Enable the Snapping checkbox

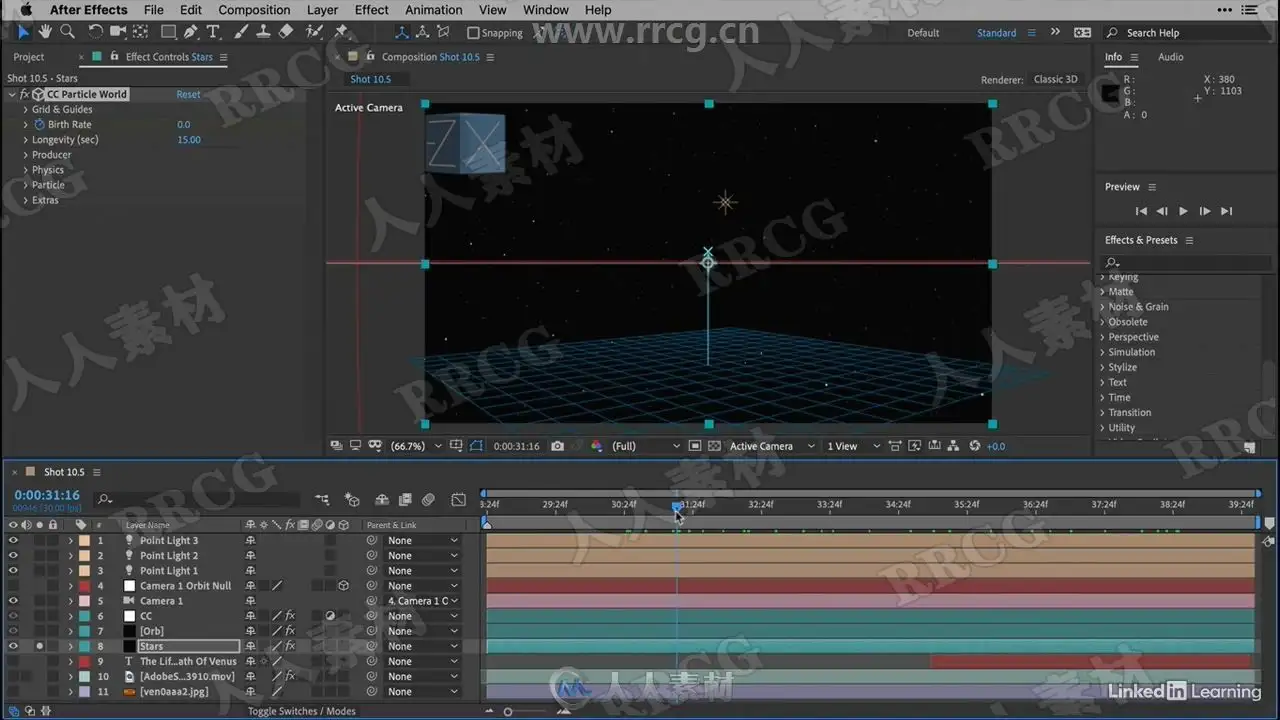[x=474, y=33]
